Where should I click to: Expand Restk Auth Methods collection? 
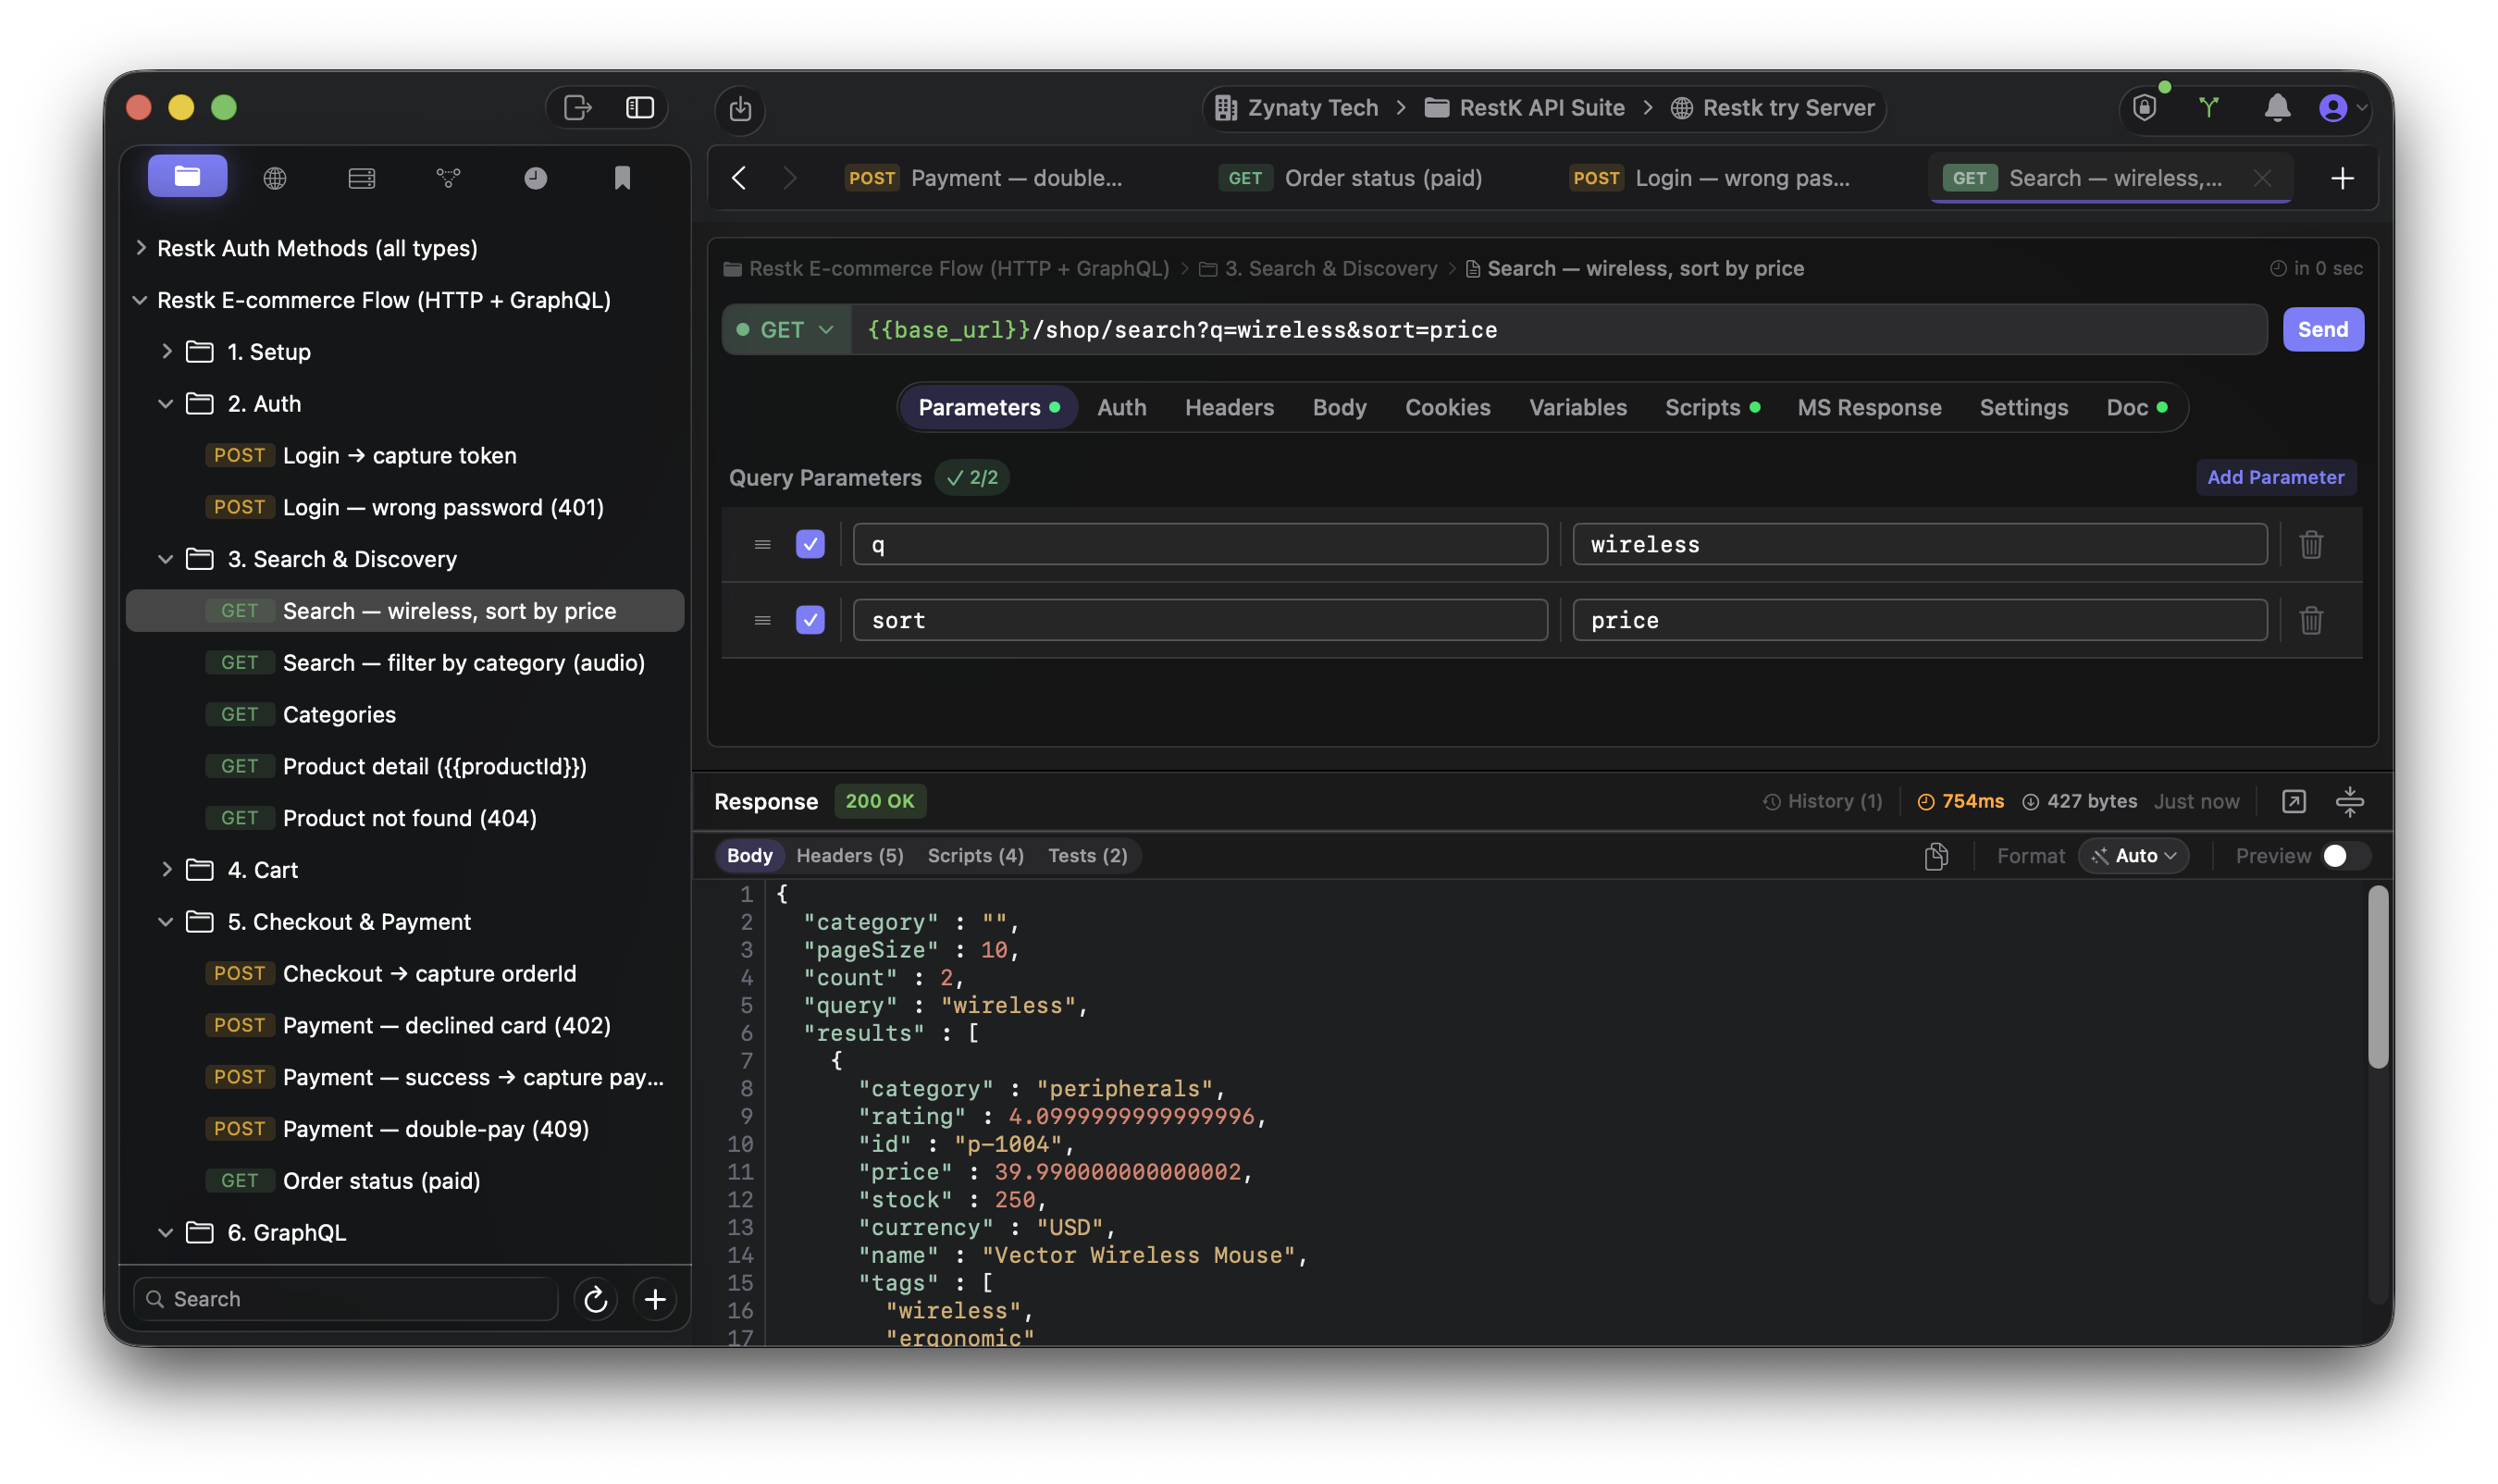140,247
